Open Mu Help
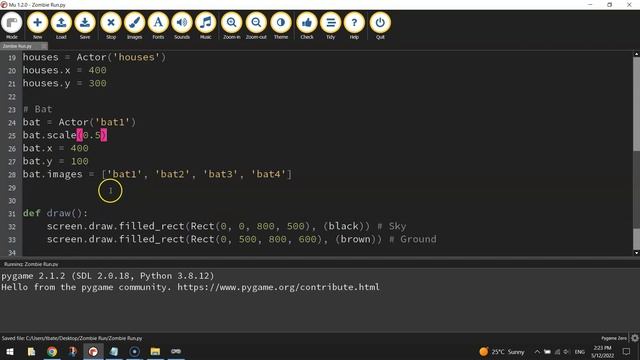The height and width of the screenshot is (360, 640). [354, 26]
